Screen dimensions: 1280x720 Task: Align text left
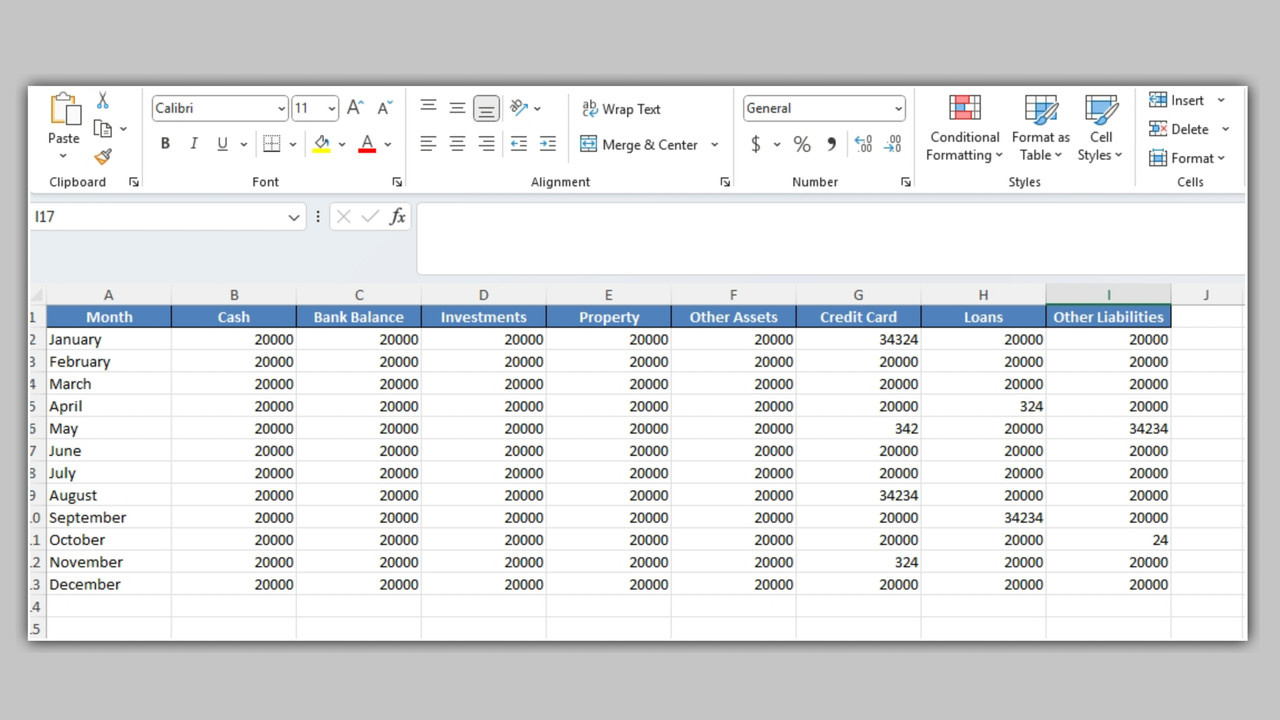point(428,144)
